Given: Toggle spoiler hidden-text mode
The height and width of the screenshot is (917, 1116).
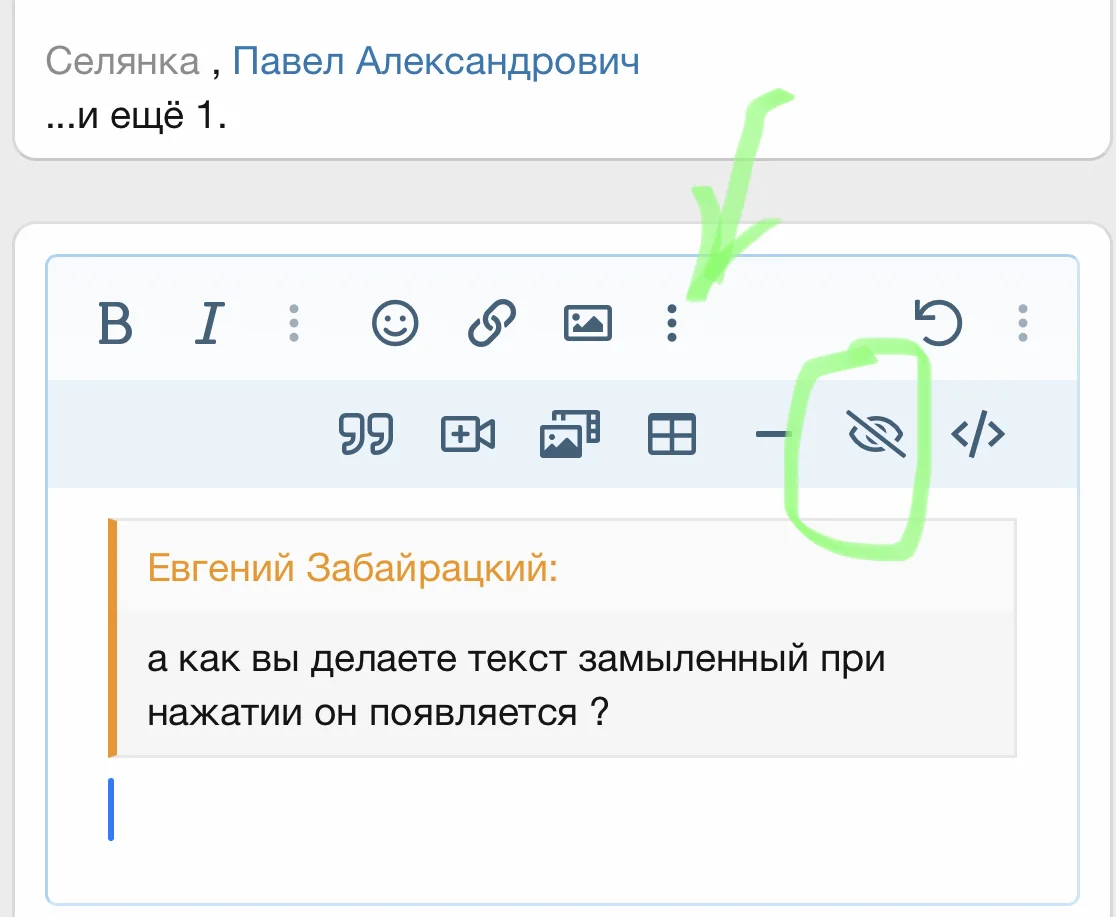Looking at the screenshot, I should 875,434.
